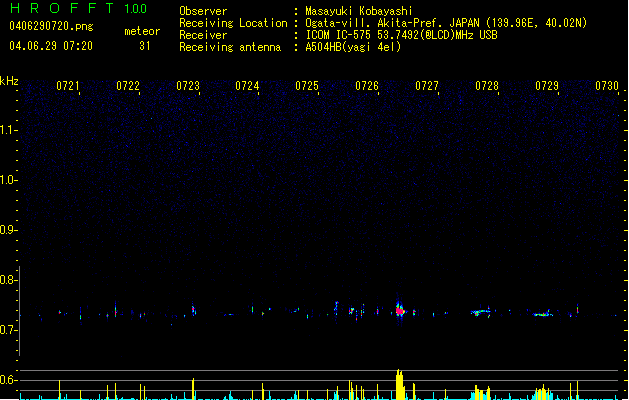Click the 0726 time marker
Viewport: 629px width, 400px height.
coord(367,86)
